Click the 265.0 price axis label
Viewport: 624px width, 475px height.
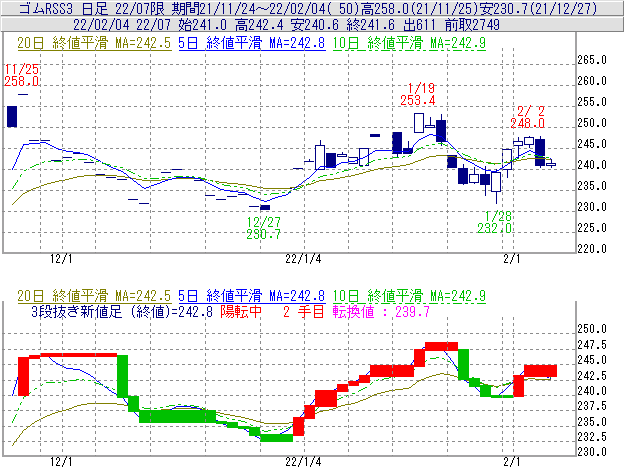592,60
